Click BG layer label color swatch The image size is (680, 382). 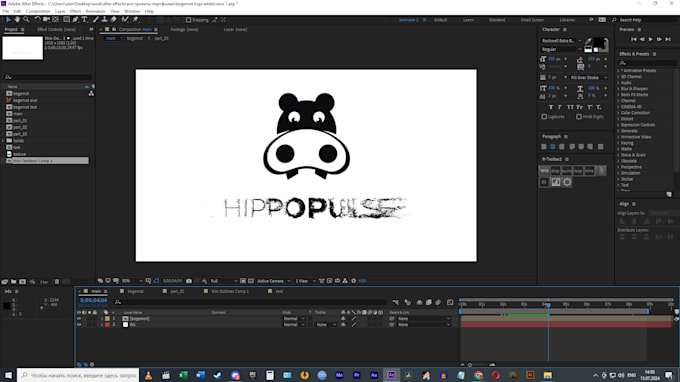tap(107, 325)
